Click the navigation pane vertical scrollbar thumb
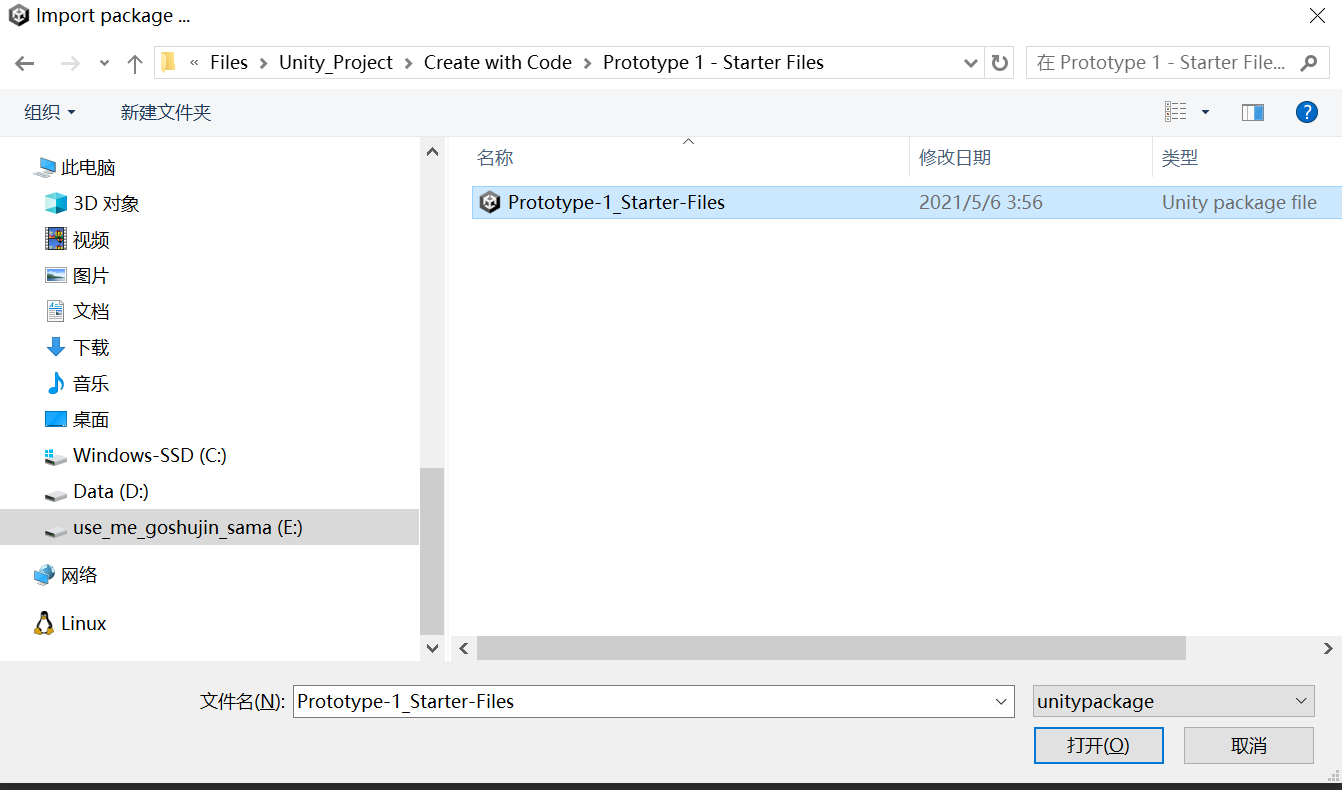The height and width of the screenshot is (790, 1342). (432, 551)
